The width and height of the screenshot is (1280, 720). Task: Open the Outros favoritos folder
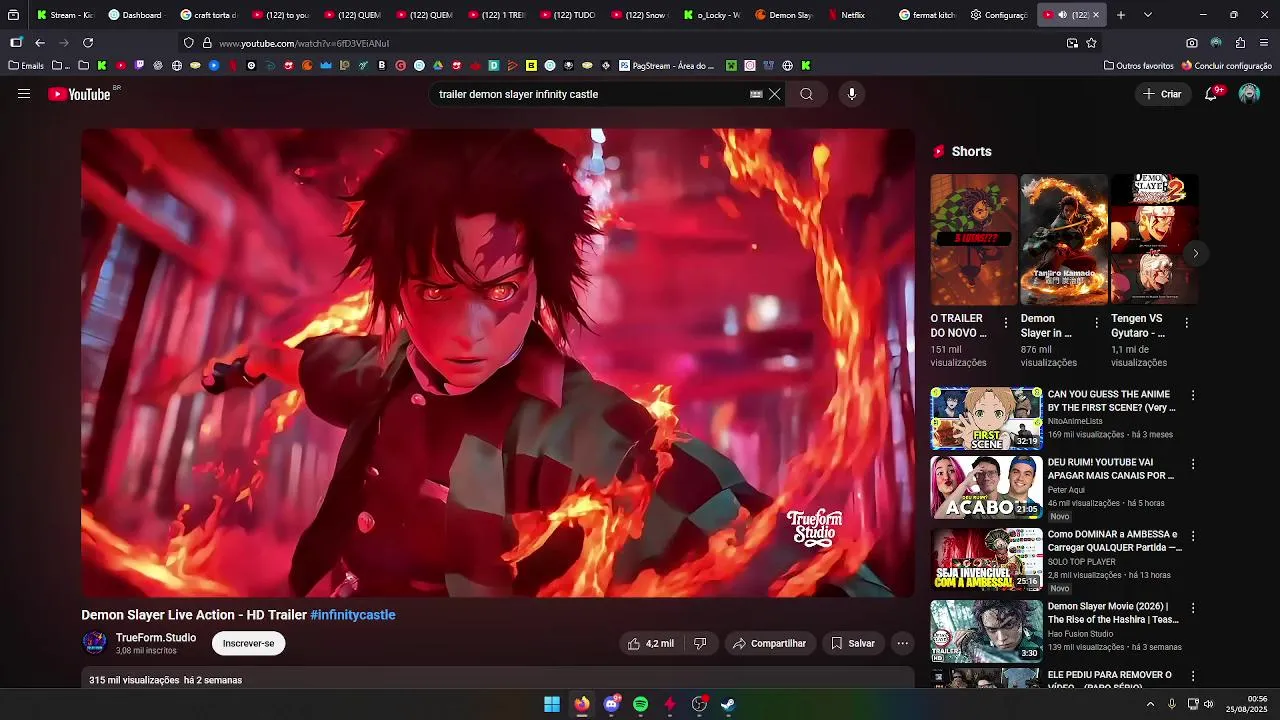coord(1139,66)
